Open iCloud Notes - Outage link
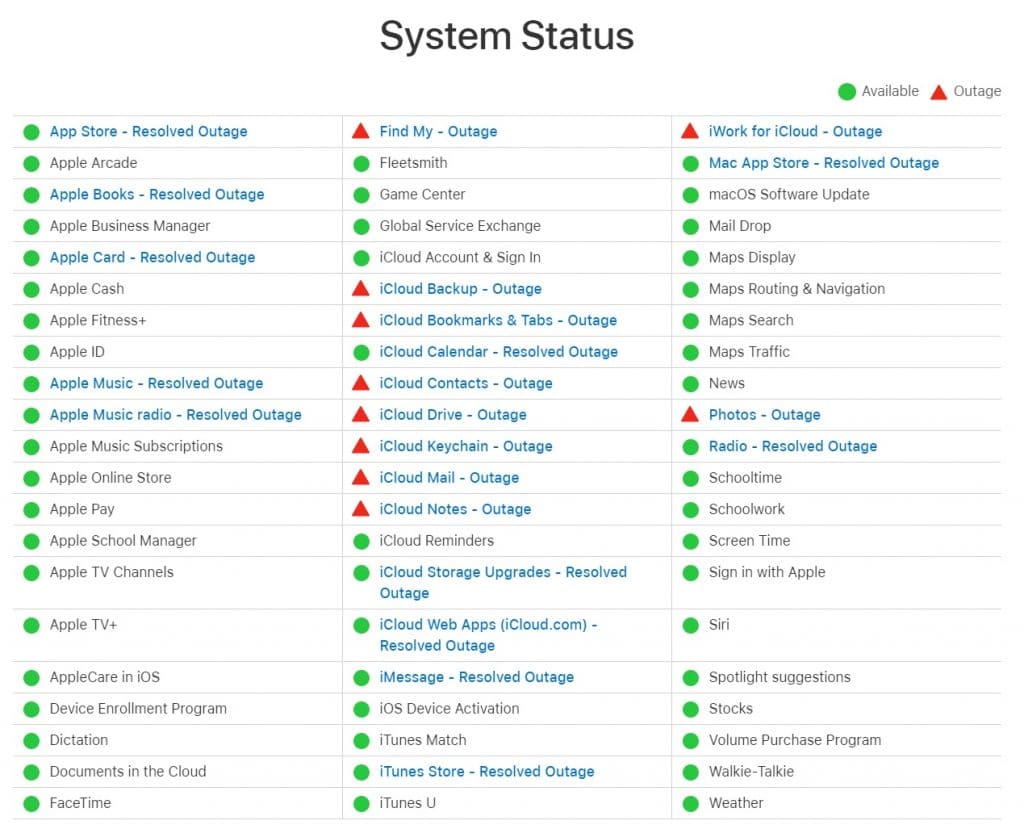1024x829 pixels. click(x=455, y=509)
